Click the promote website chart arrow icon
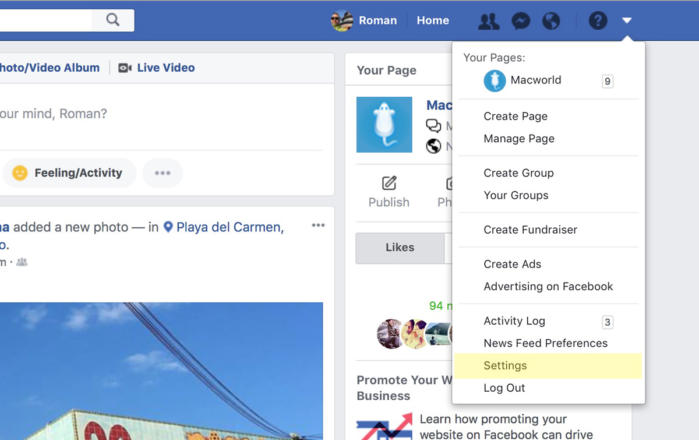This screenshot has width=699, height=440. click(x=384, y=427)
